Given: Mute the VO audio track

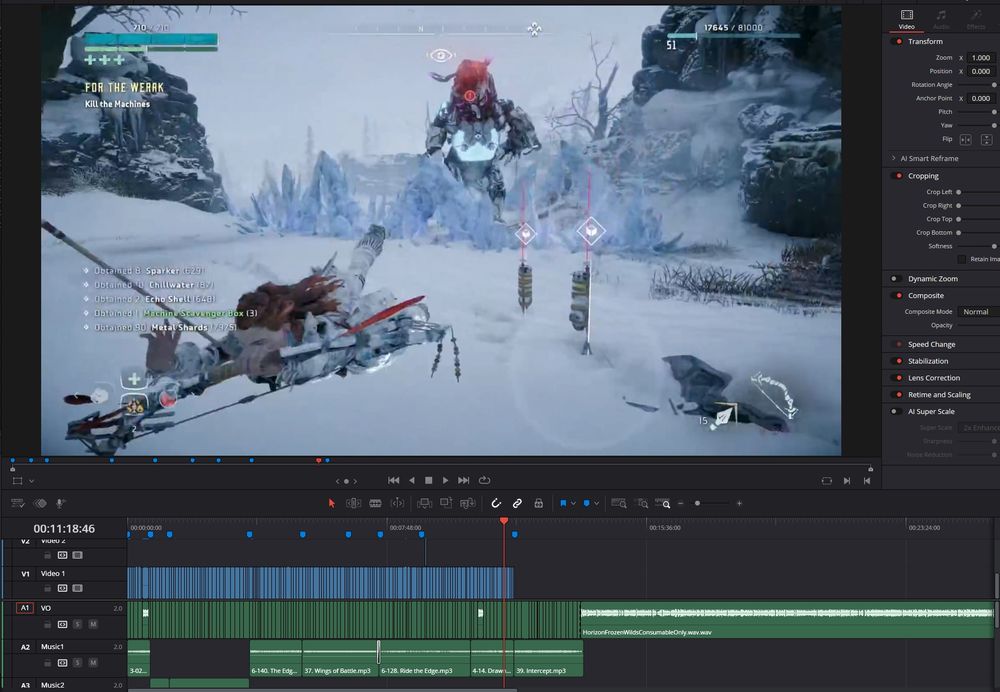Looking at the screenshot, I should pos(93,624).
